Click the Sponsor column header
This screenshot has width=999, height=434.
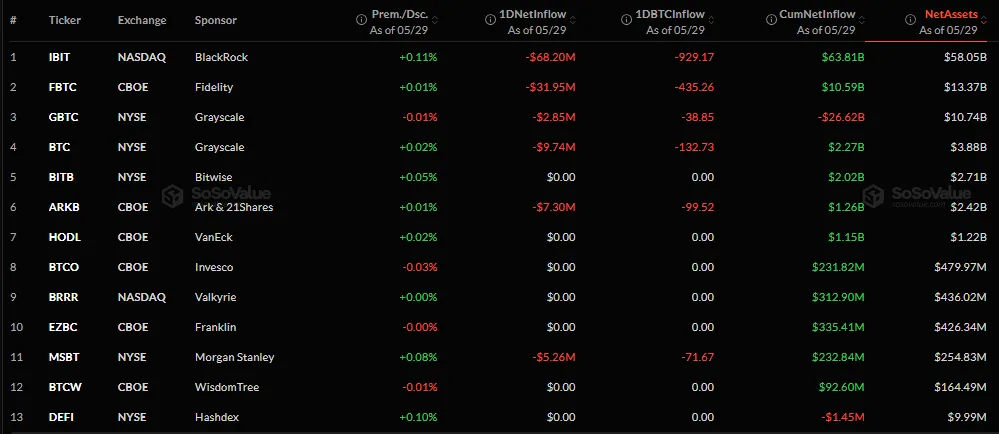click(x=215, y=20)
